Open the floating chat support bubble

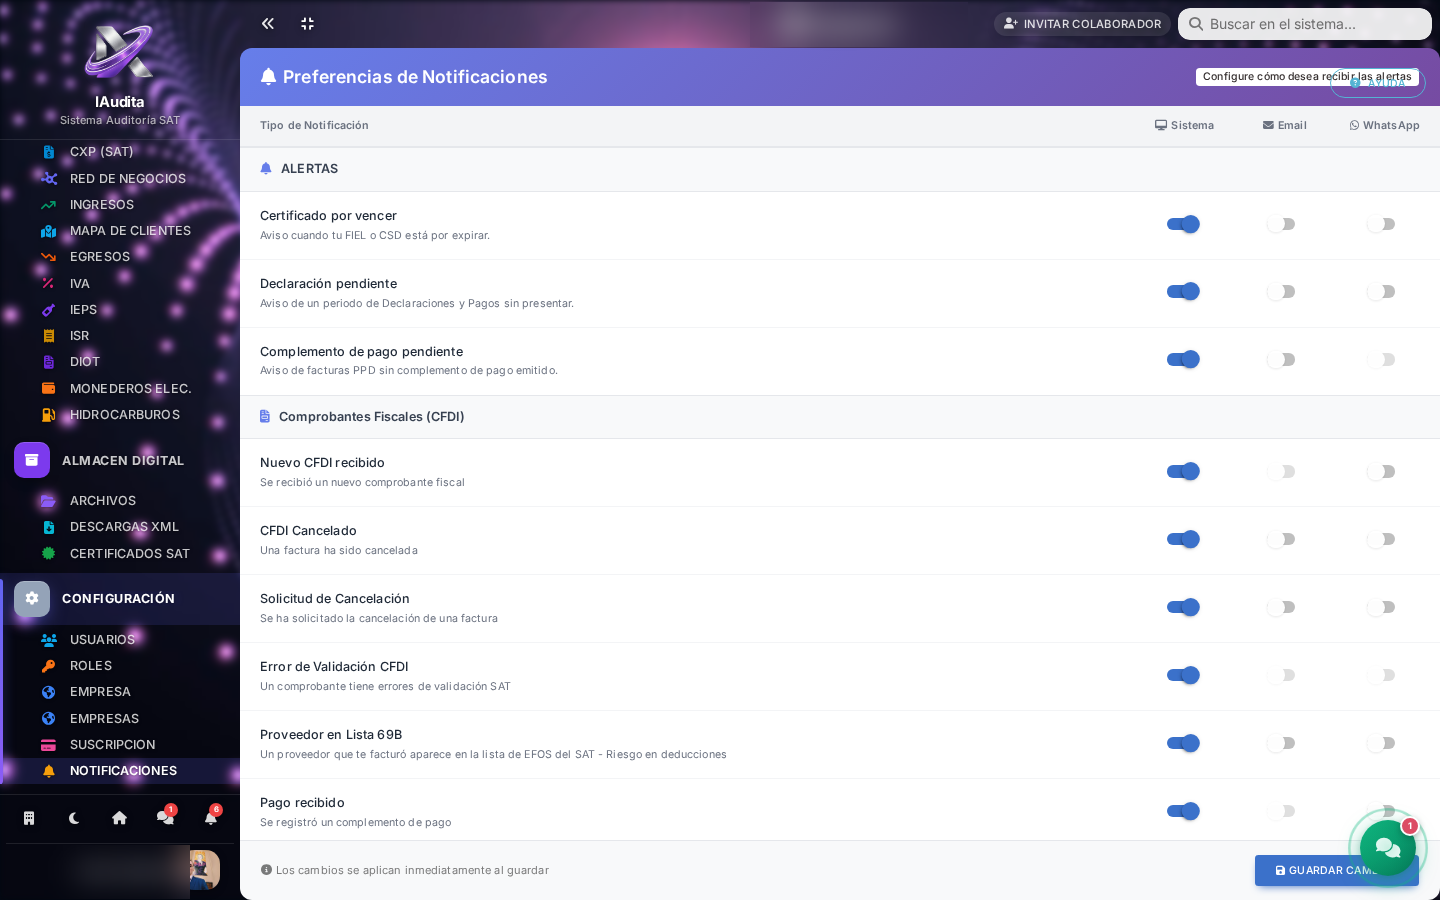[x=1388, y=848]
